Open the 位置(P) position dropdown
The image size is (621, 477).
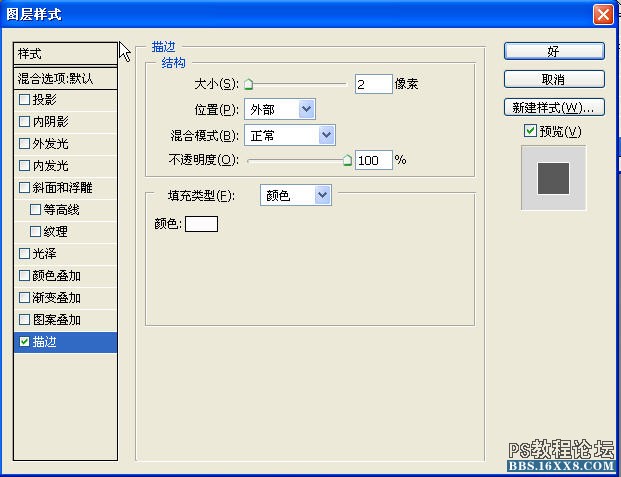[x=280, y=109]
